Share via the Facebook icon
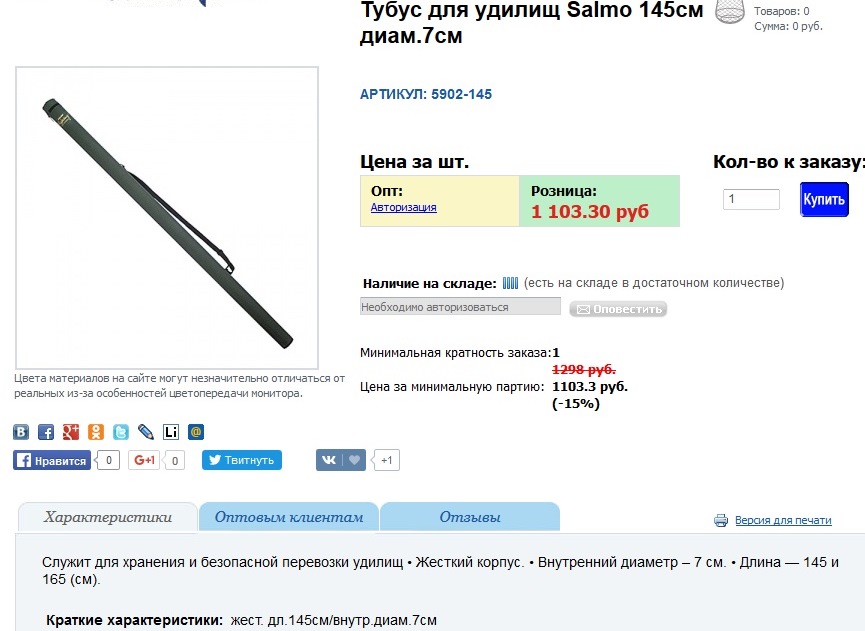865x631 pixels. coord(46,432)
